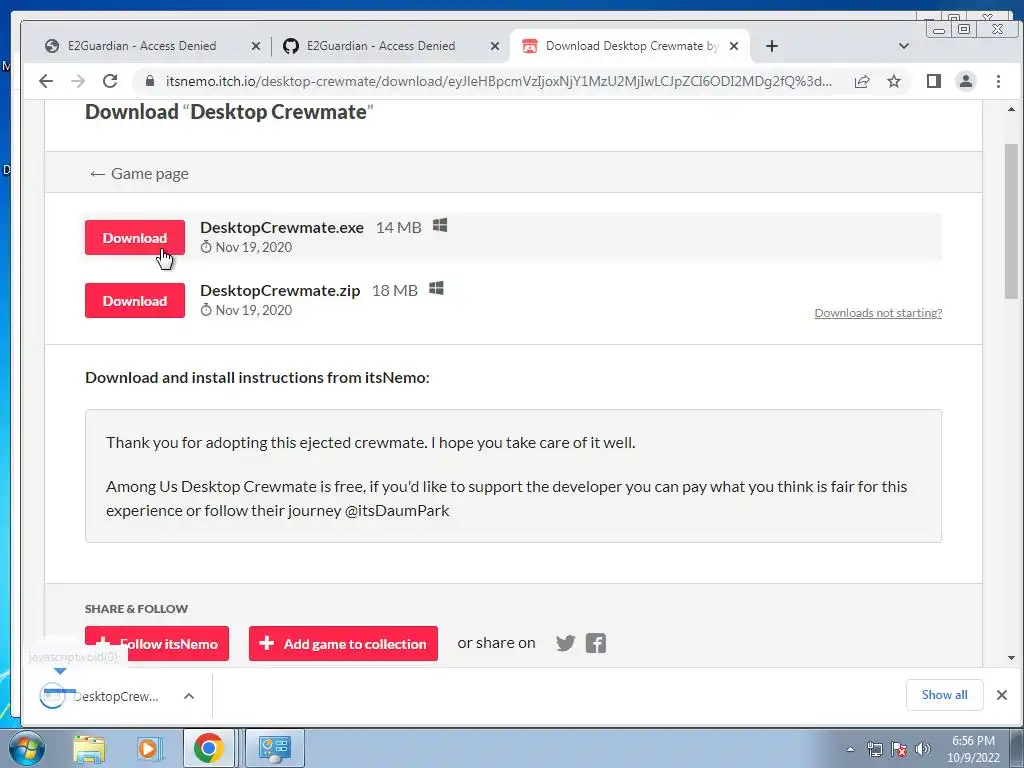Click the page scrollbar down arrow

[x=1012, y=658]
